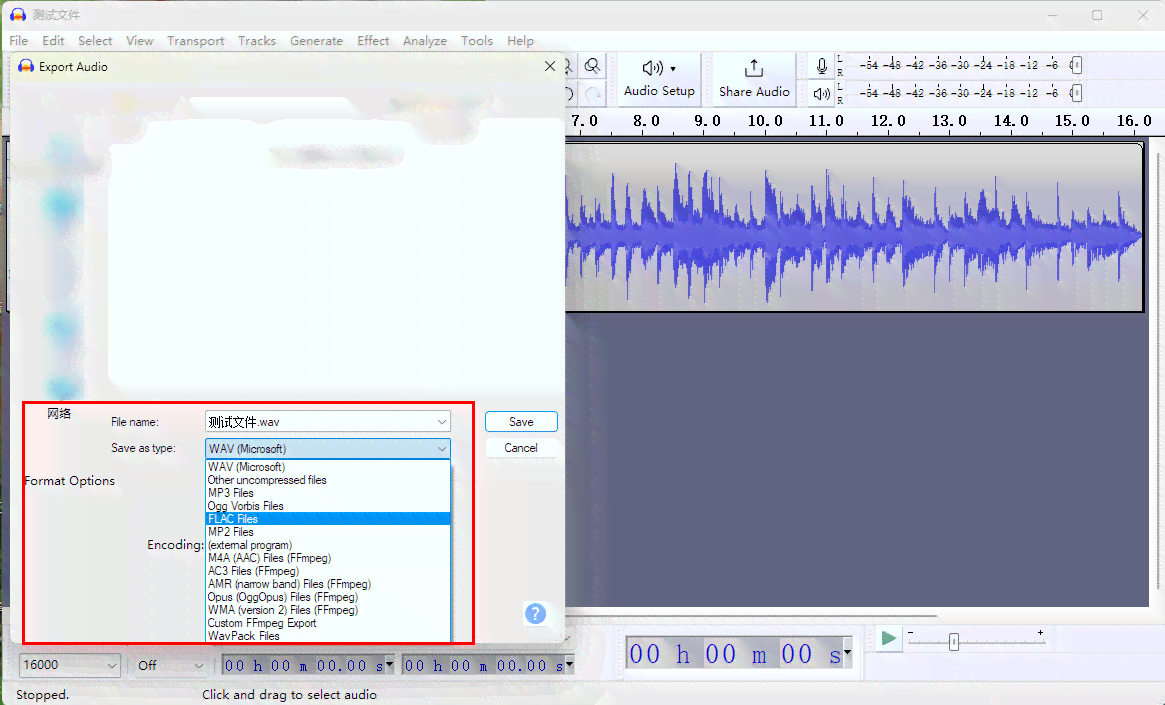Click the selection end time field

click(x=488, y=666)
